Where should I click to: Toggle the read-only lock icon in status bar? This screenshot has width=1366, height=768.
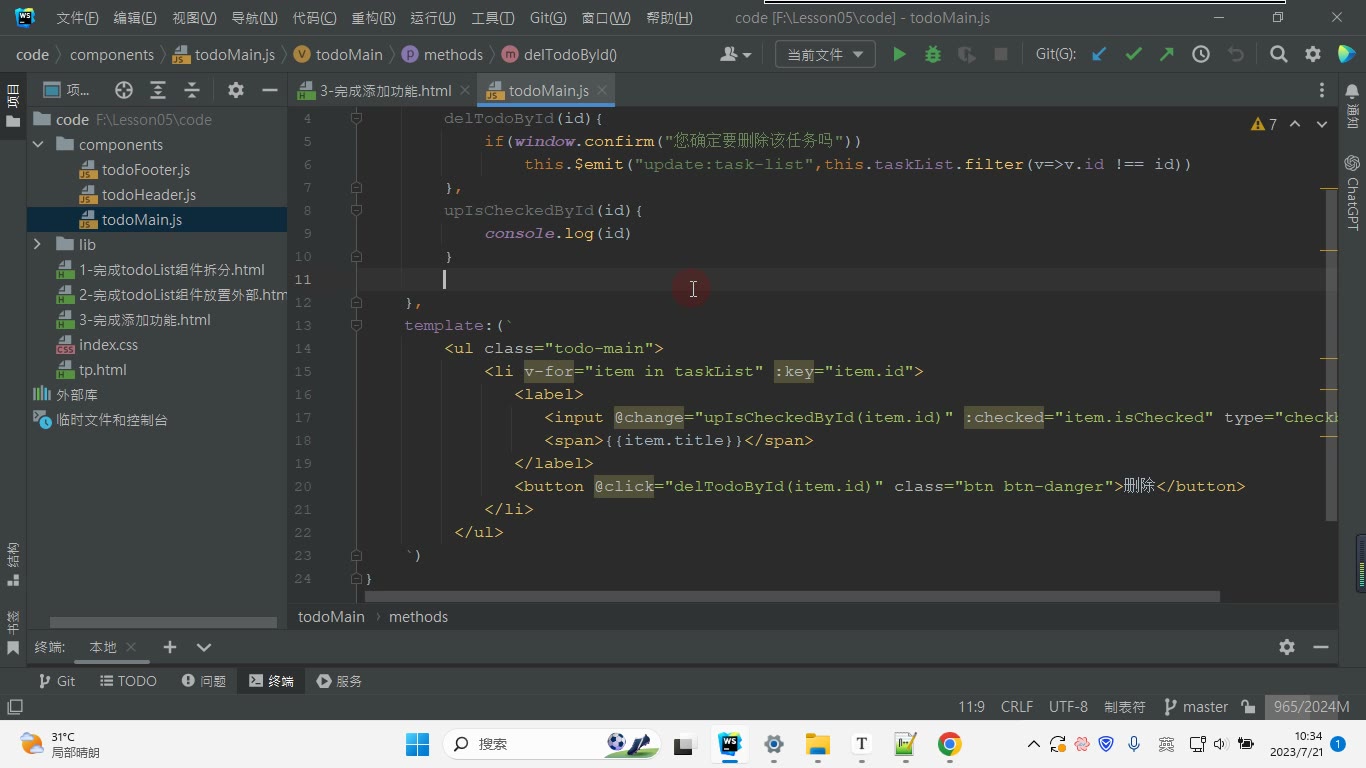(x=1248, y=706)
